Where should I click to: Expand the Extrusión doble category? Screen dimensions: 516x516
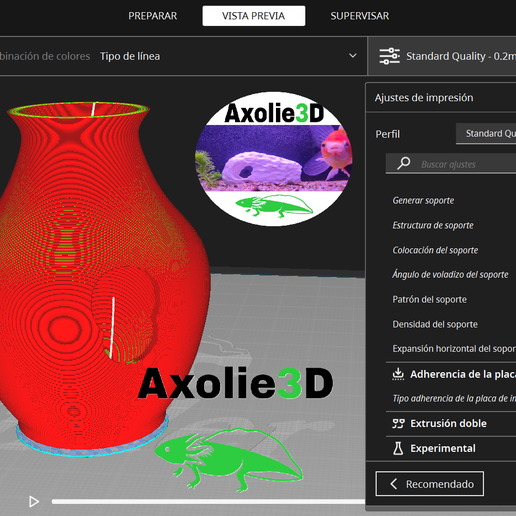click(451, 423)
